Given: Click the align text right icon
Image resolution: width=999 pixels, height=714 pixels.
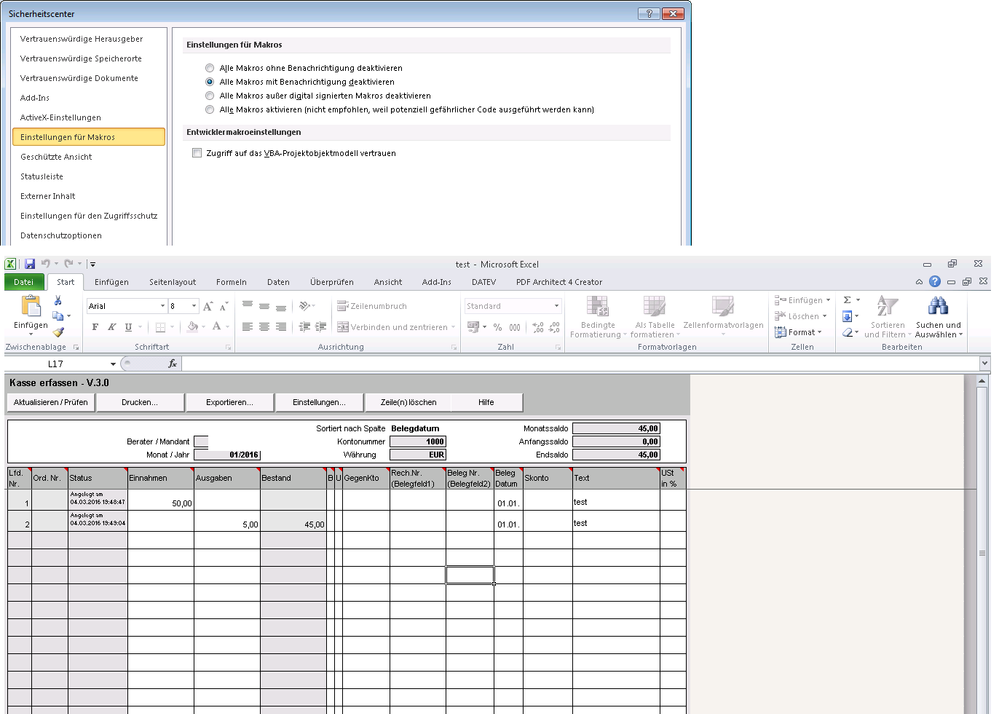Looking at the screenshot, I should [280, 327].
